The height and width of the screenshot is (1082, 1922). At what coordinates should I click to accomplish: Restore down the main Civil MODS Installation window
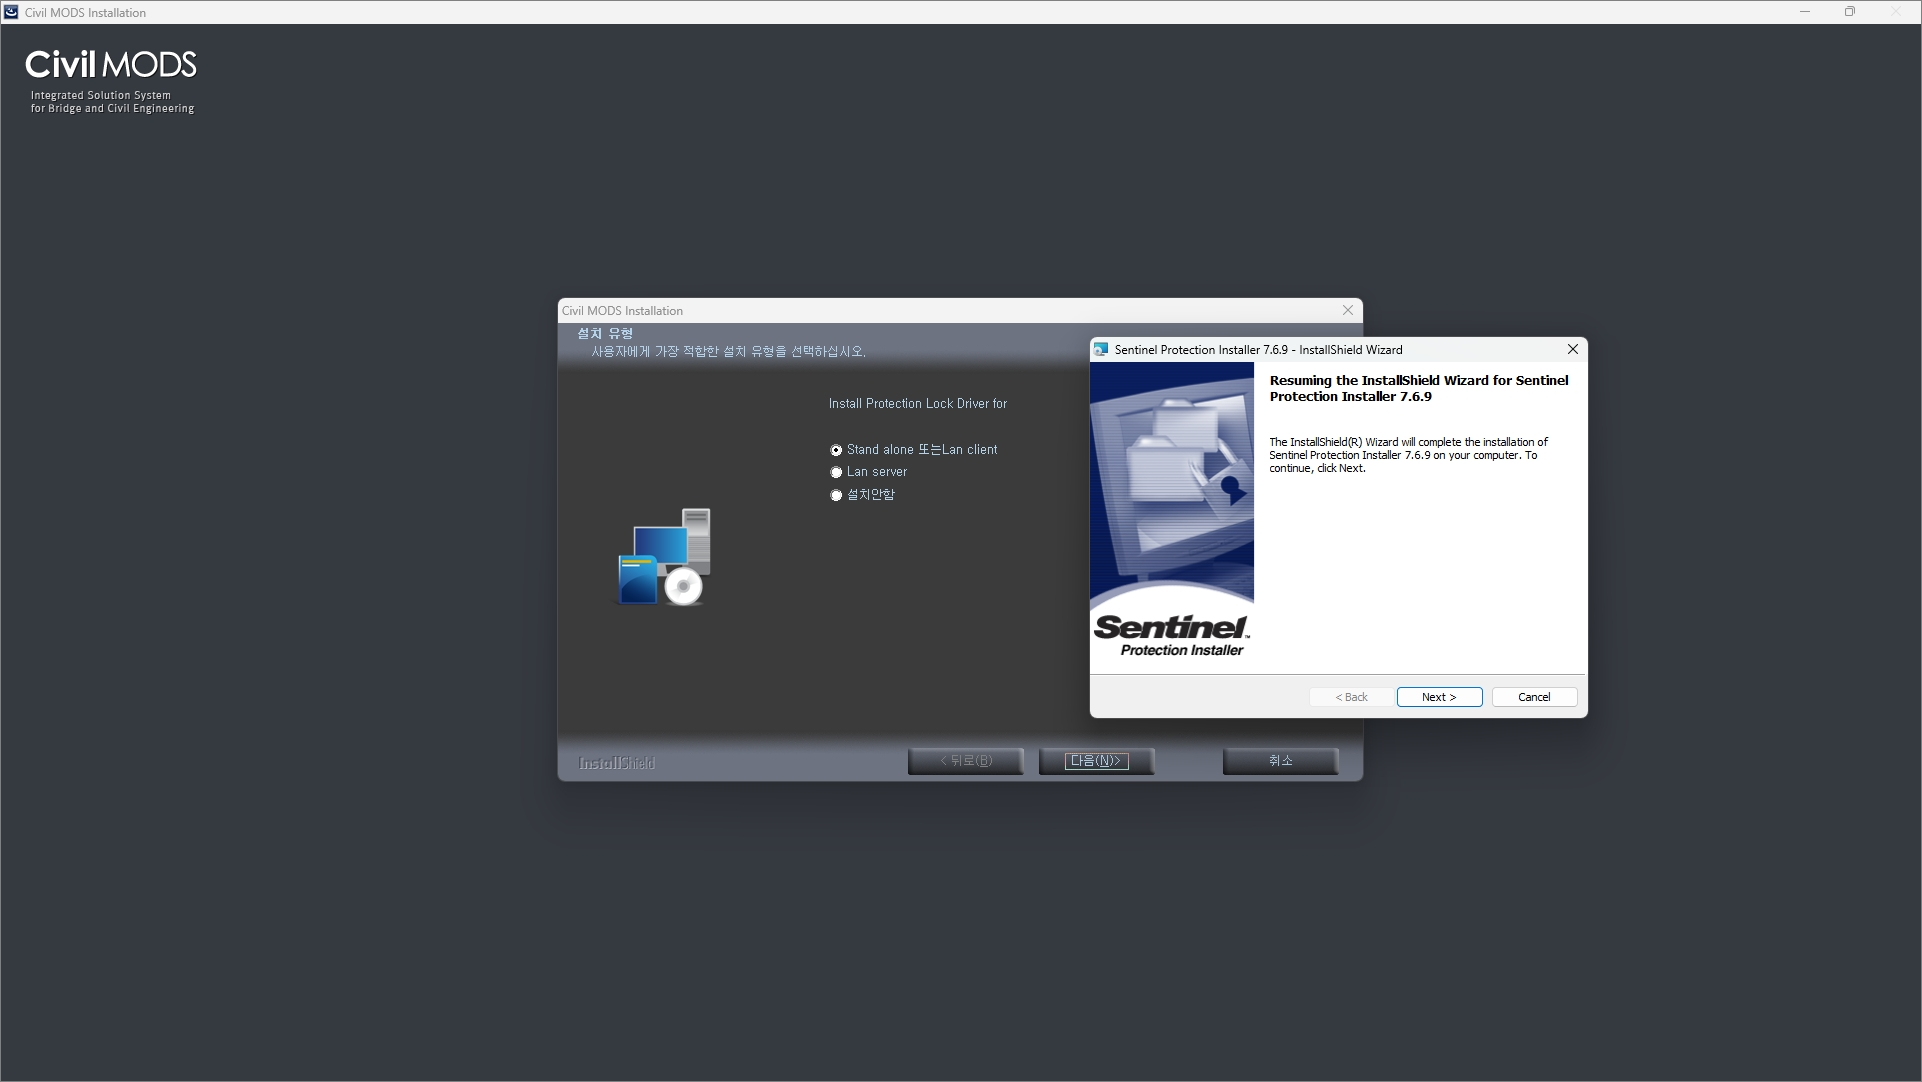(x=1850, y=12)
